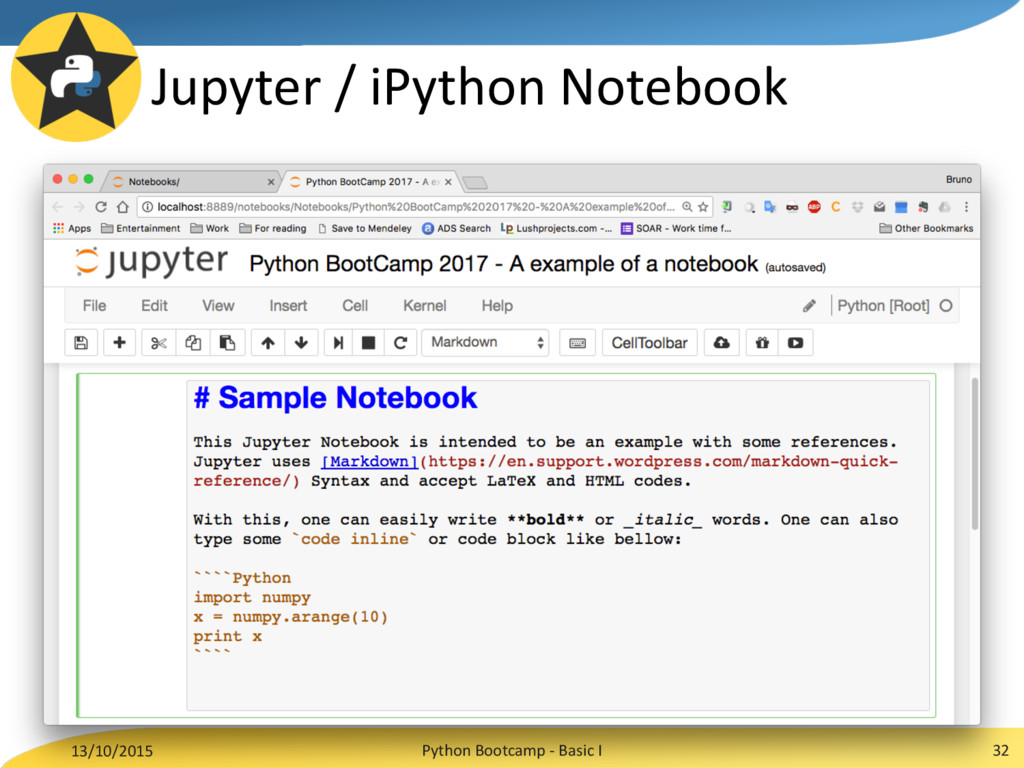Restart the kernel with circular arrow
Viewport: 1024px width, 768px height.
pyautogui.click(x=401, y=343)
